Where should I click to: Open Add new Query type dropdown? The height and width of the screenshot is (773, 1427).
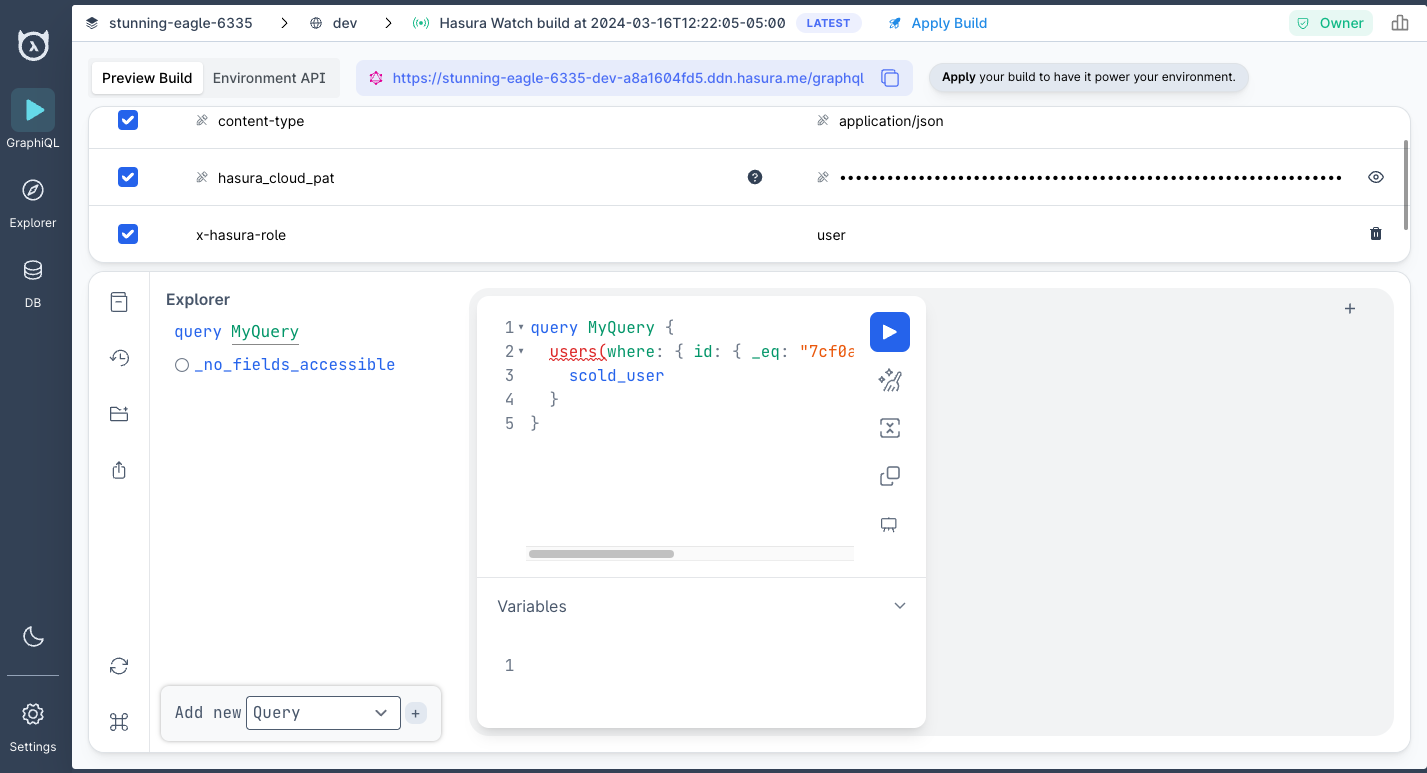pos(323,713)
